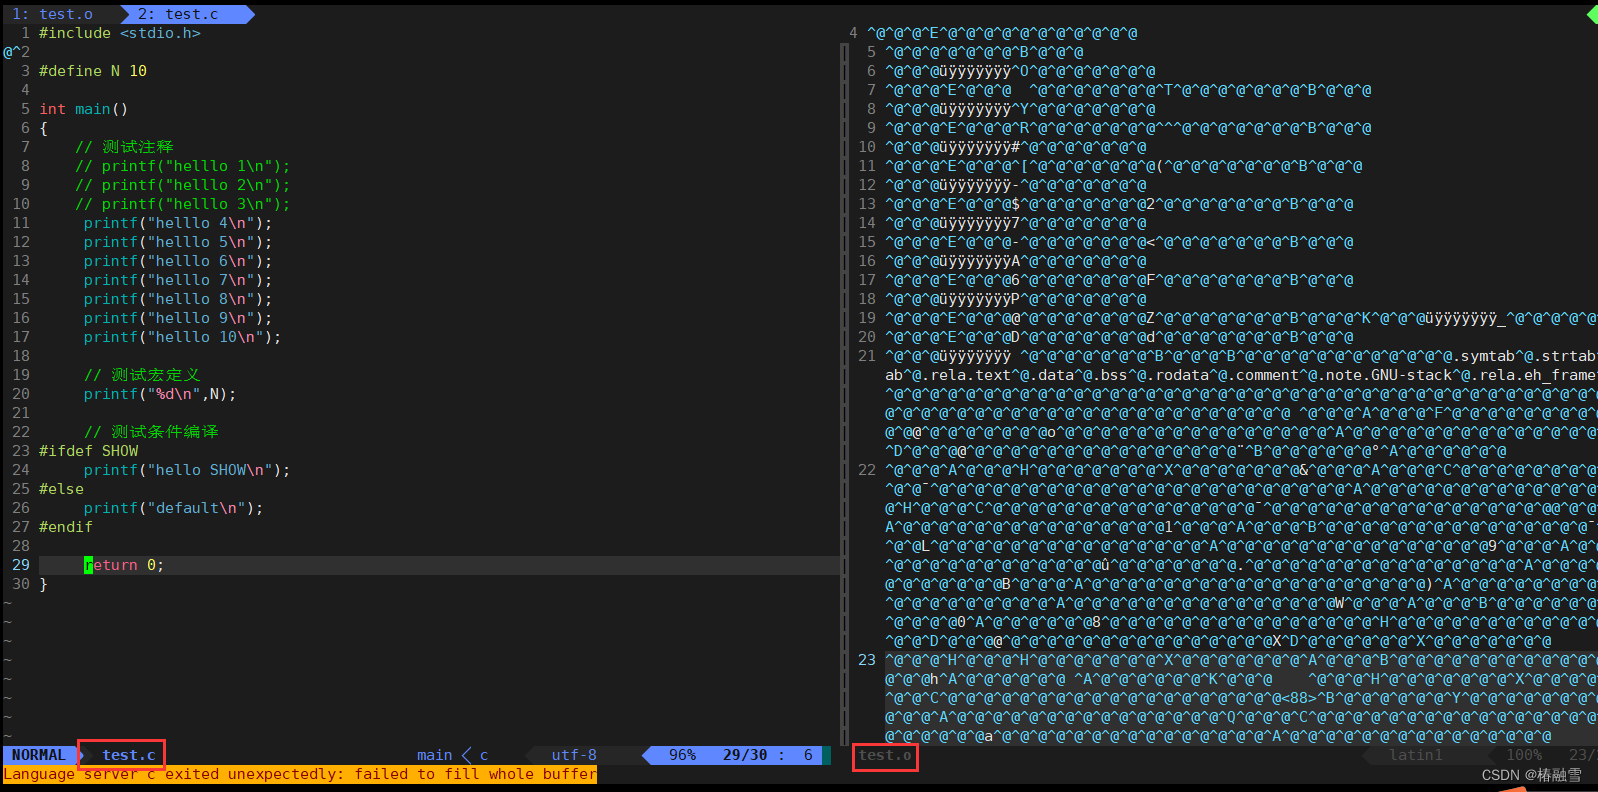
Task: Click the 29/30 line counter
Action: (745, 755)
